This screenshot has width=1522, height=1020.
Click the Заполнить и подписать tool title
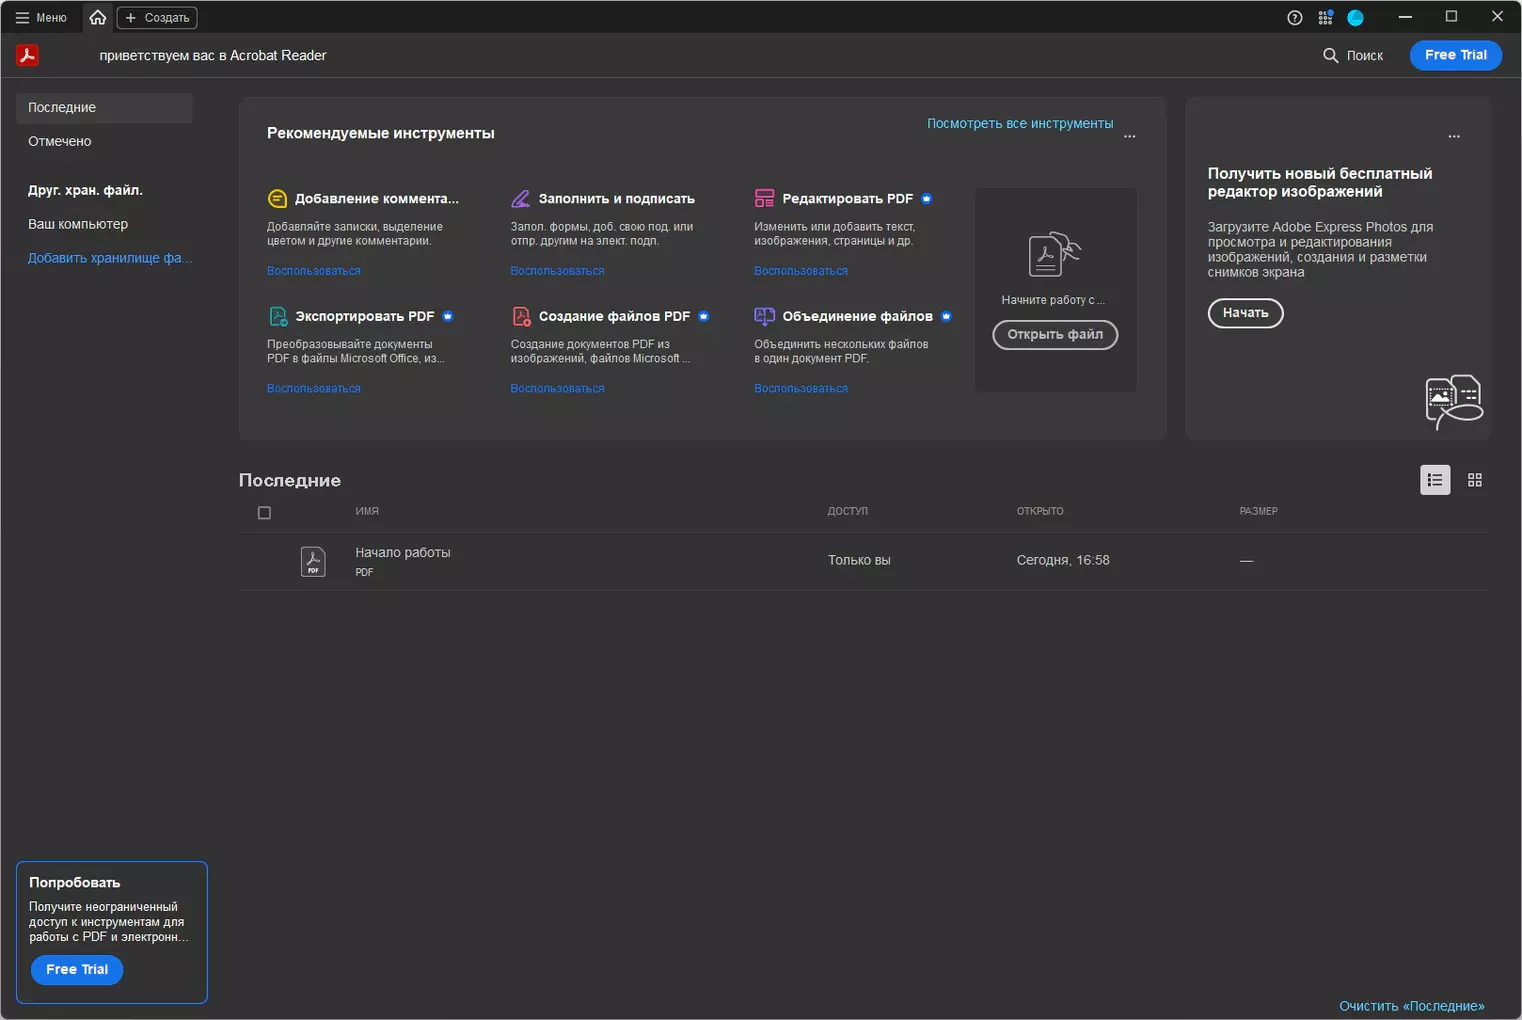click(x=616, y=199)
